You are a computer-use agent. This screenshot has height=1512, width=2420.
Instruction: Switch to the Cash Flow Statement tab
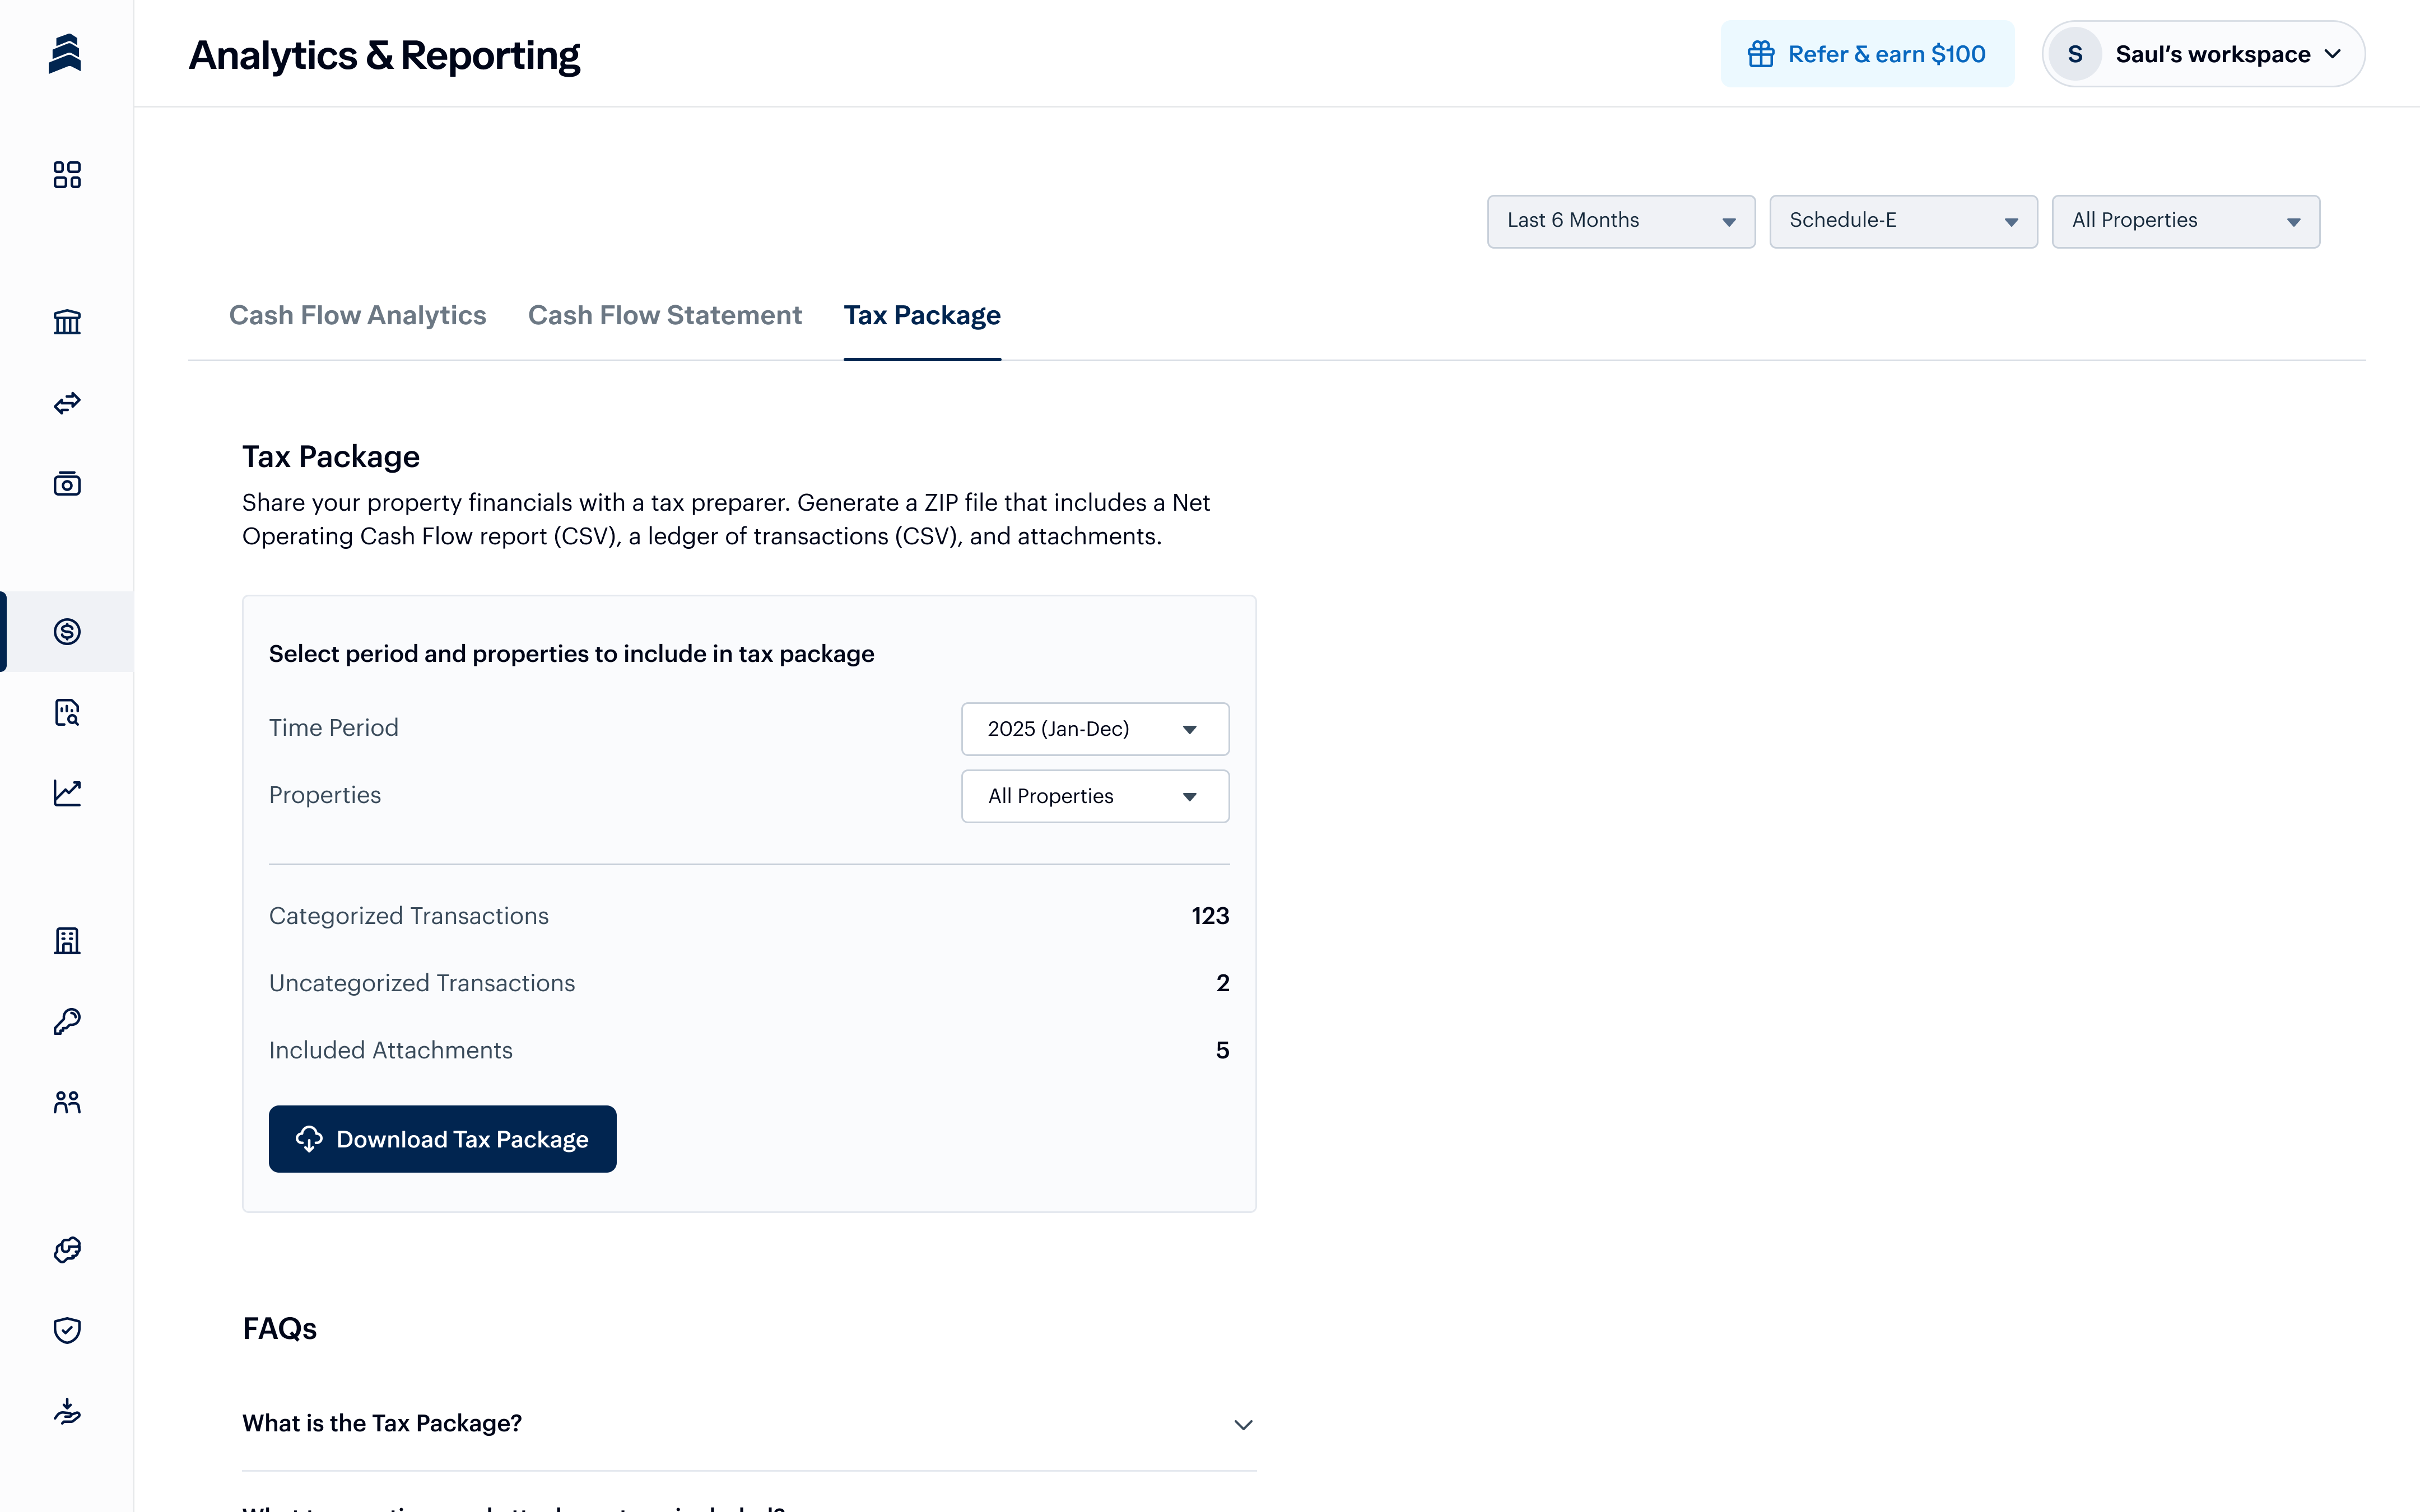(x=664, y=315)
